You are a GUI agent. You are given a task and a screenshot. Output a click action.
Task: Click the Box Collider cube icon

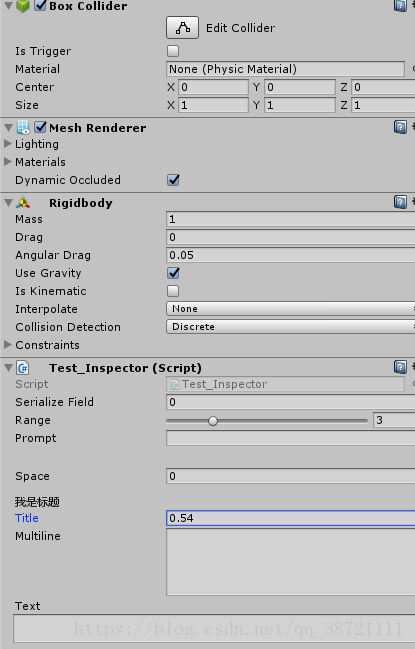pyautogui.click(x=23, y=6)
